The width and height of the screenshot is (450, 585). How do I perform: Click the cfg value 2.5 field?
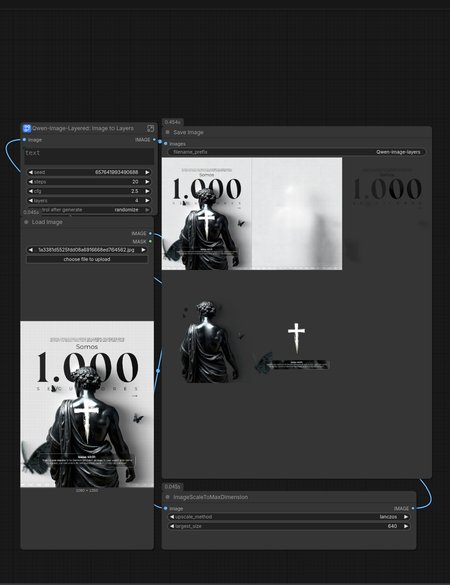tap(89, 191)
